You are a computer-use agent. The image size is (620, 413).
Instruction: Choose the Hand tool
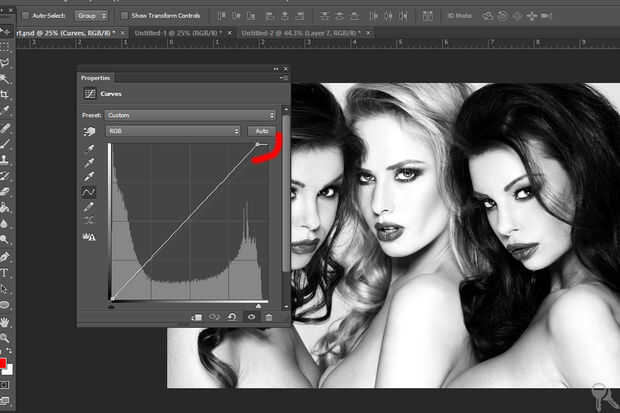point(5,322)
